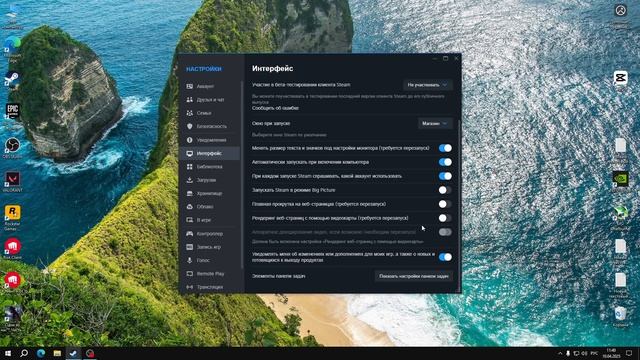Open Уведомления section alert icon
This screenshot has width=640, height=360.
[x=189, y=140]
